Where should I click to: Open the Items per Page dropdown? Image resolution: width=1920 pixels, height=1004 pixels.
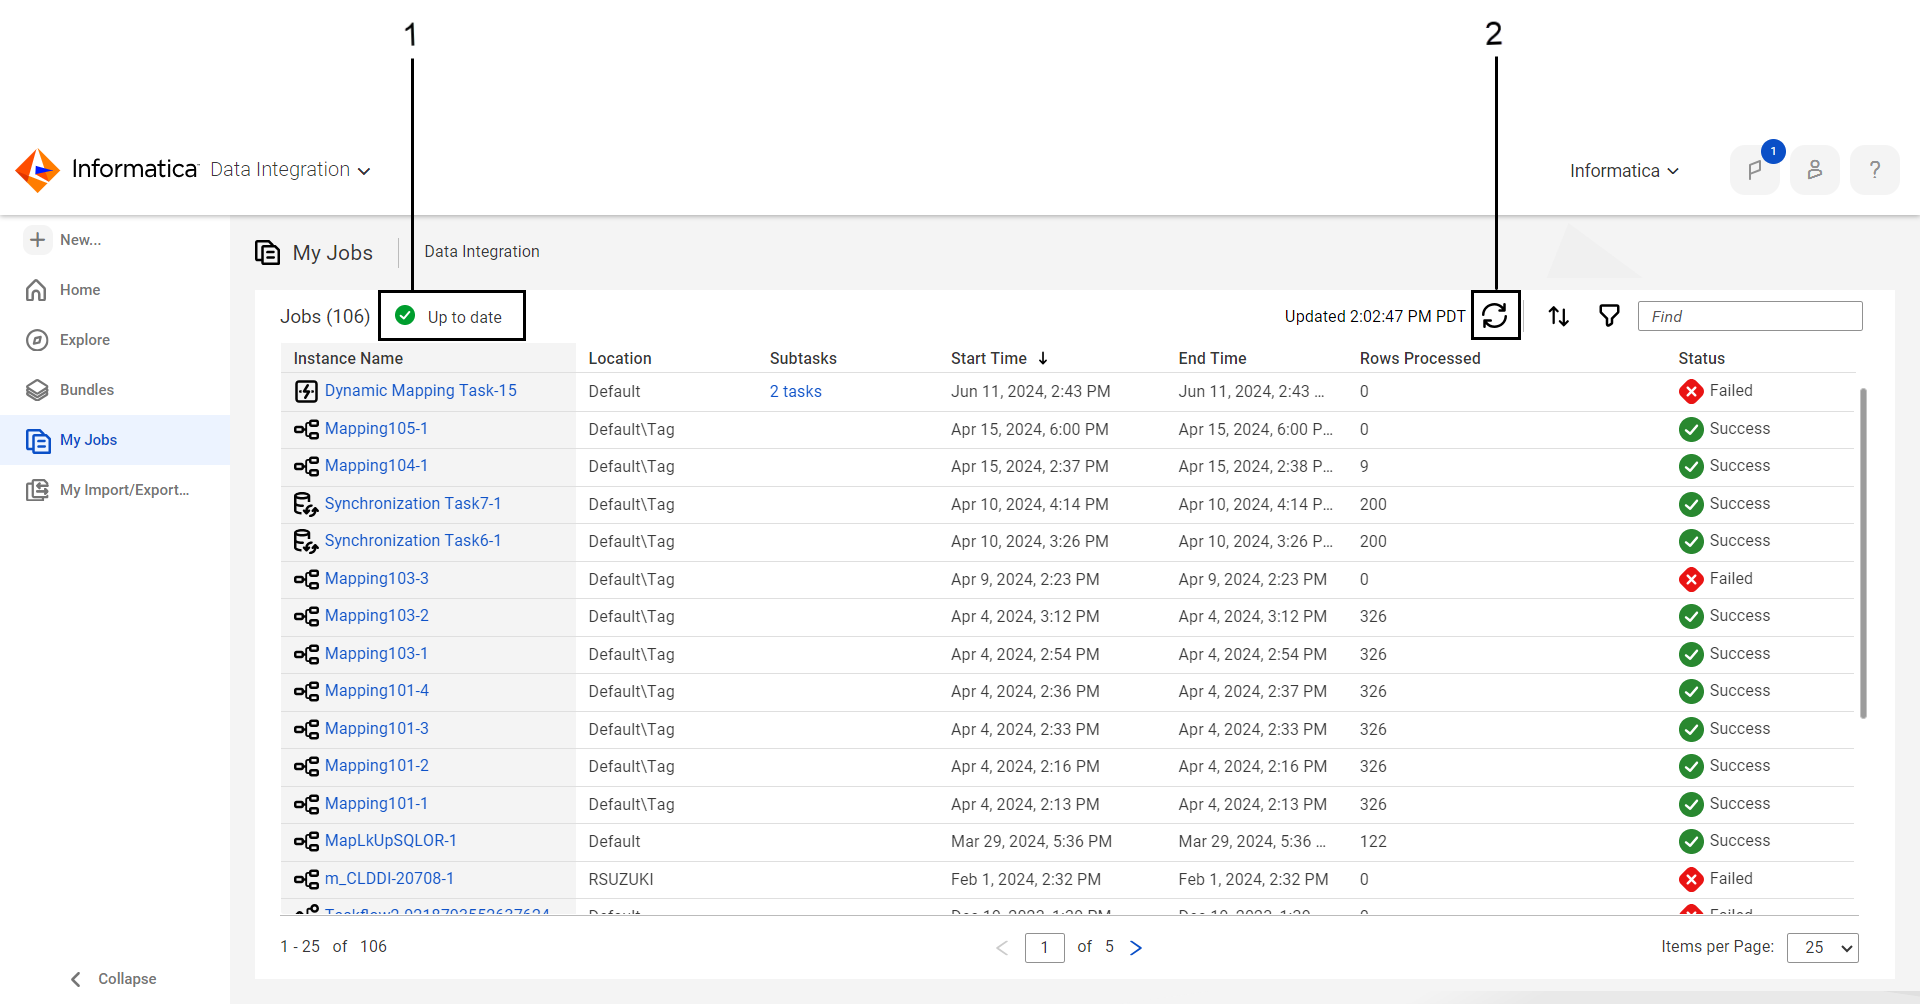(1823, 947)
